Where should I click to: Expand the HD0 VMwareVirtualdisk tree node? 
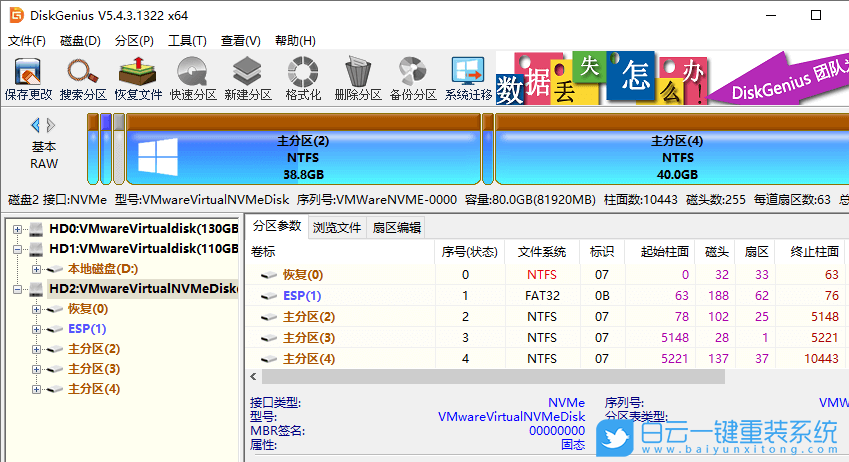(17, 229)
